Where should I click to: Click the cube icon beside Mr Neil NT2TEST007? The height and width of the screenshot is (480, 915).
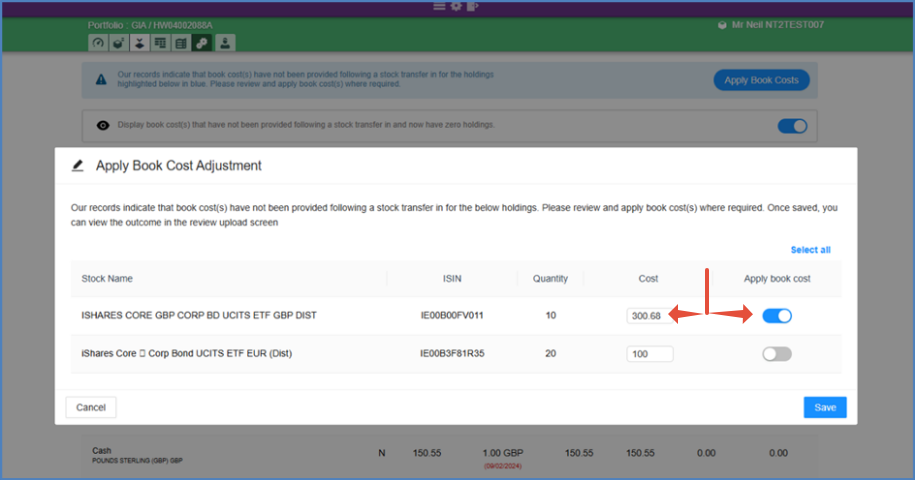click(722, 25)
